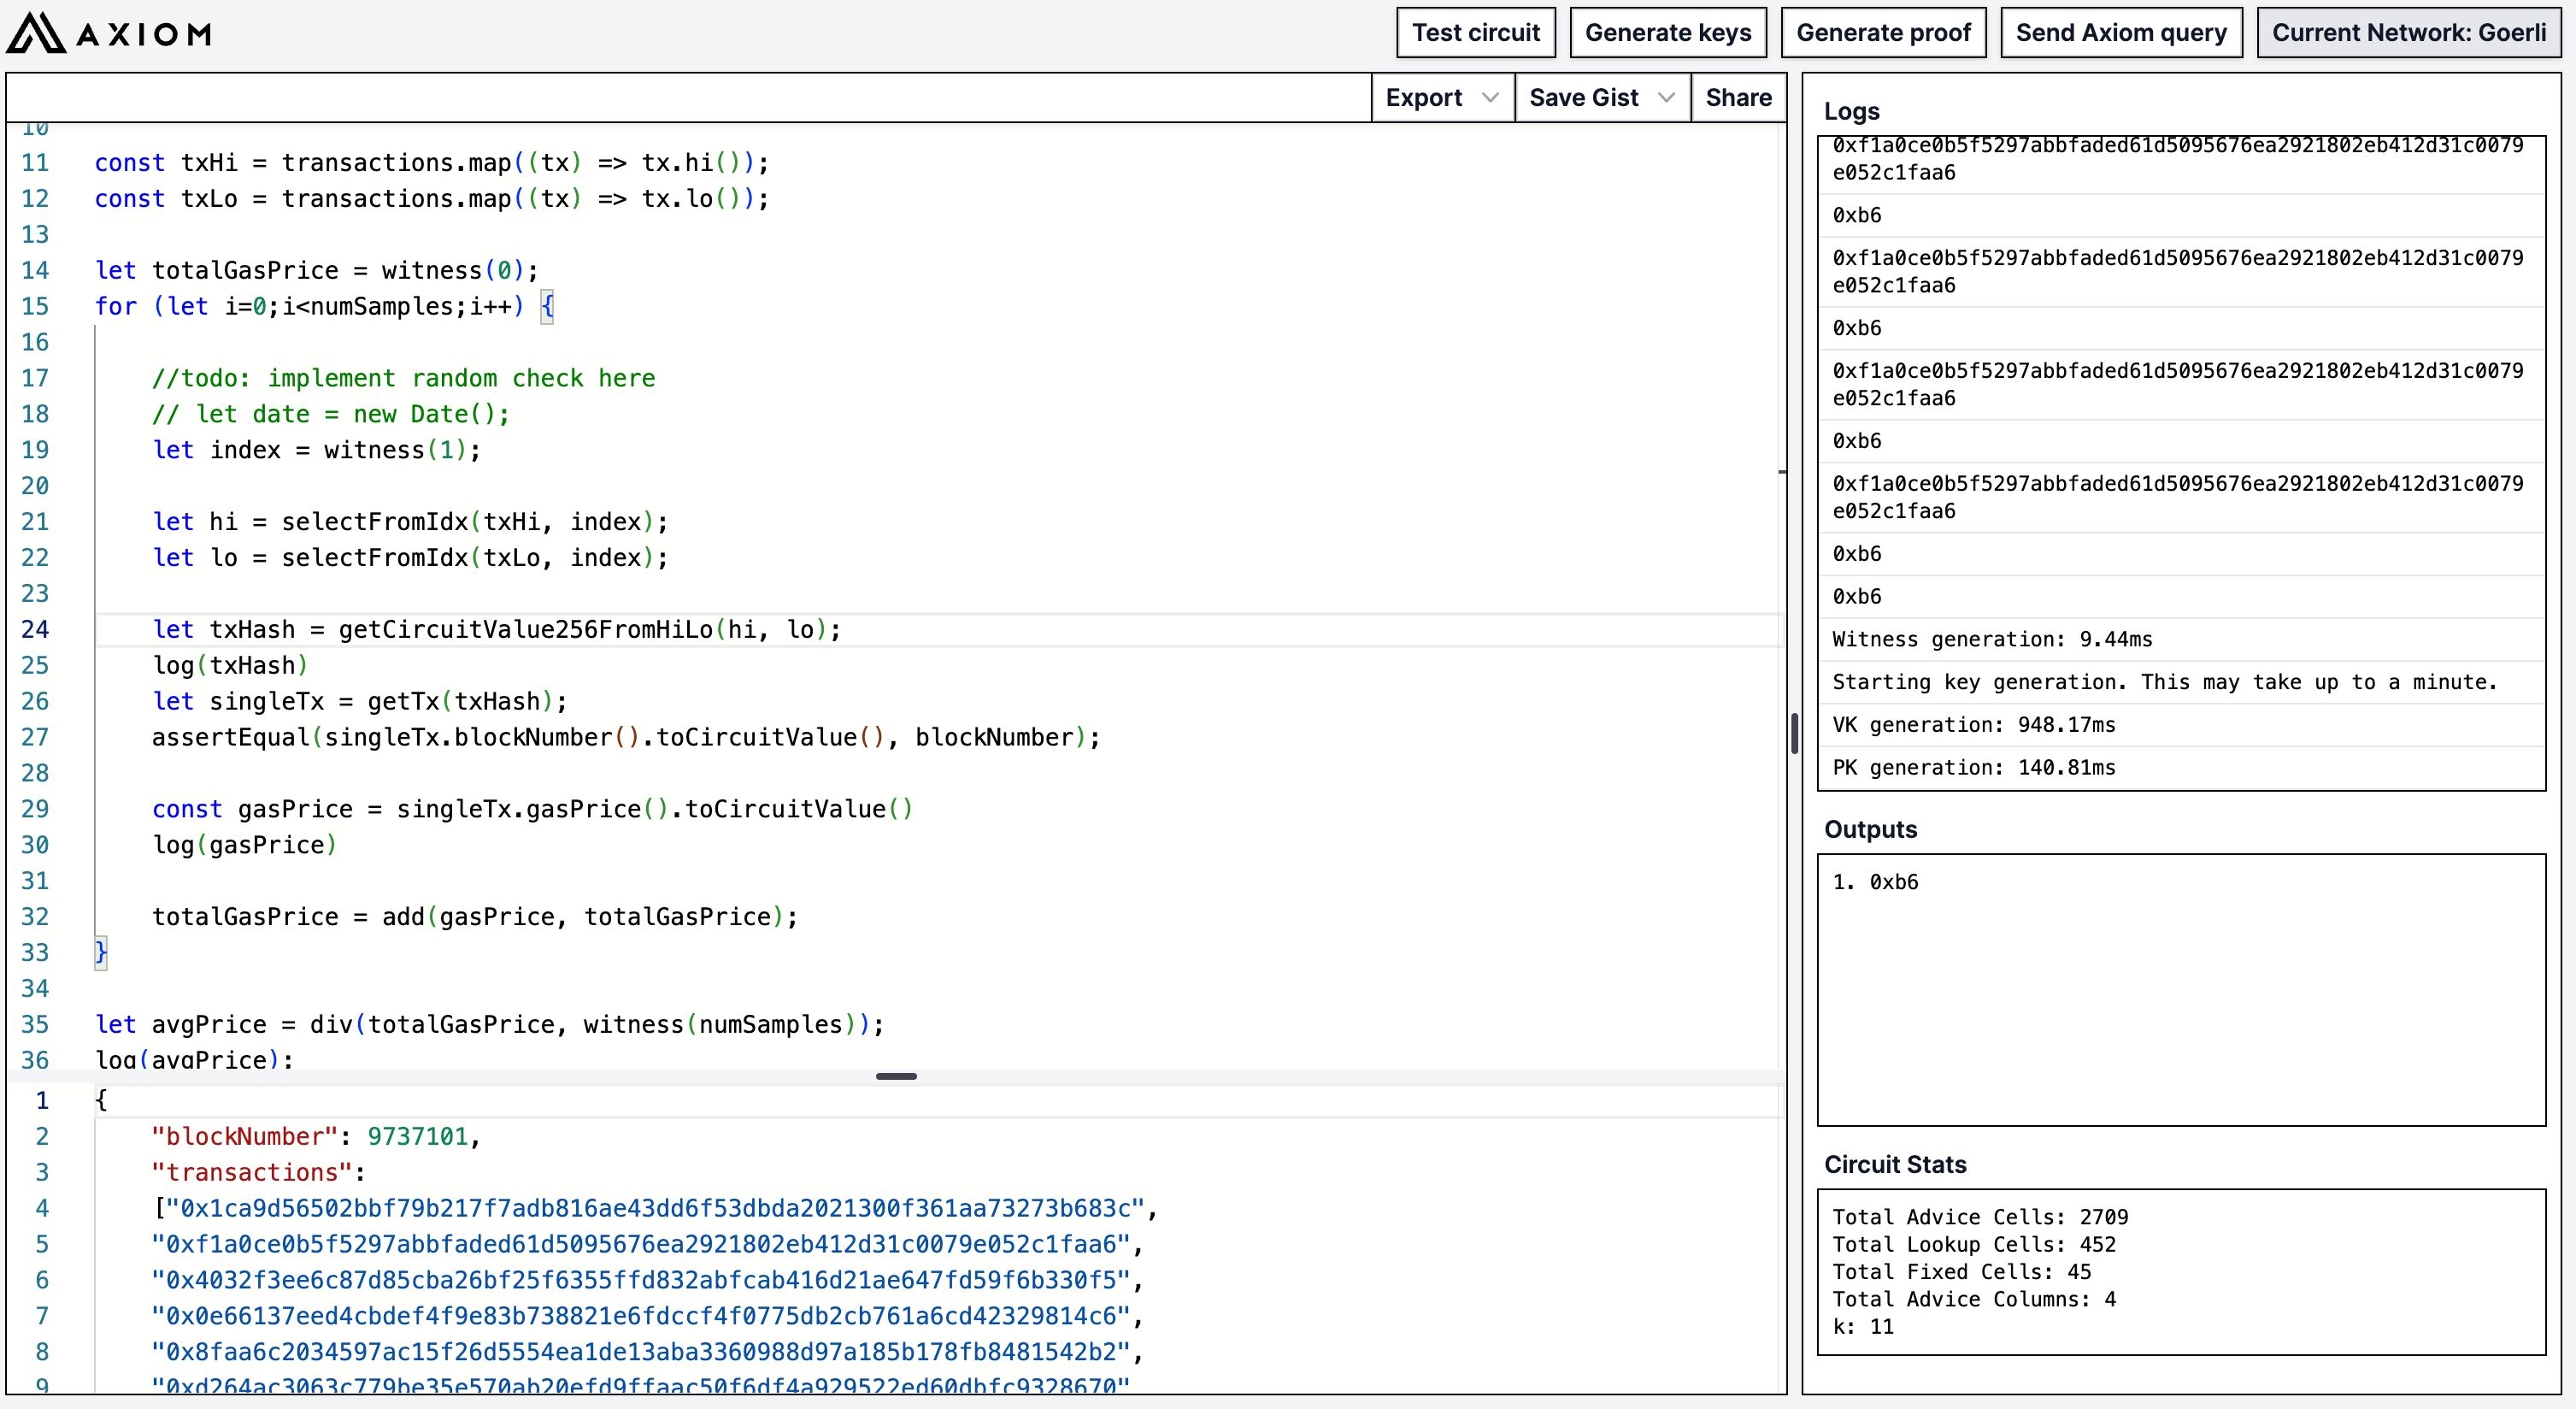Click the horizontal editor split handle
Viewport: 2576px width, 1409px height.
click(x=896, y=1076)
